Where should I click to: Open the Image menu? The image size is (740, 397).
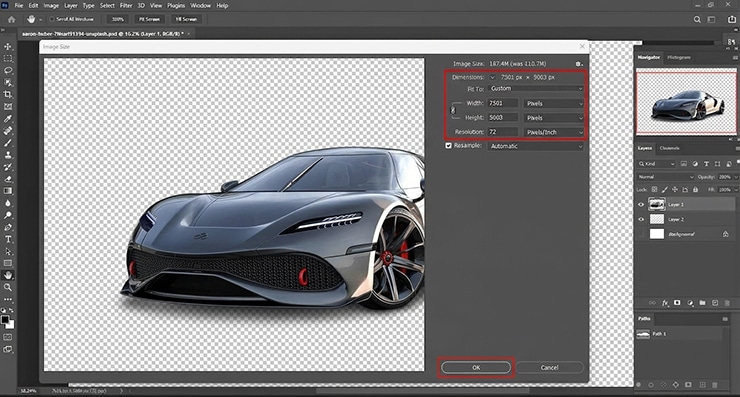(51, 6)
